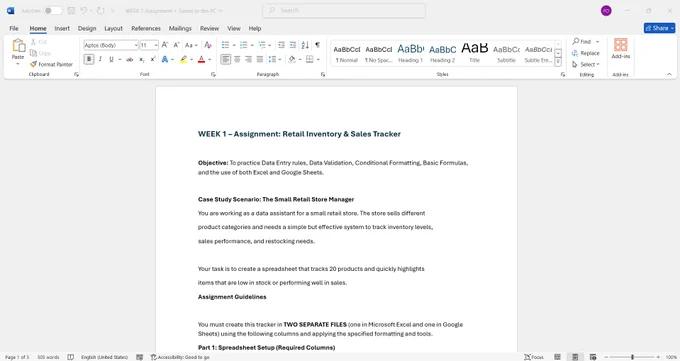This screenshot has height=361, width=680.
Task: Open Paragraph dialog launcher
Action: tap(323, 75)
